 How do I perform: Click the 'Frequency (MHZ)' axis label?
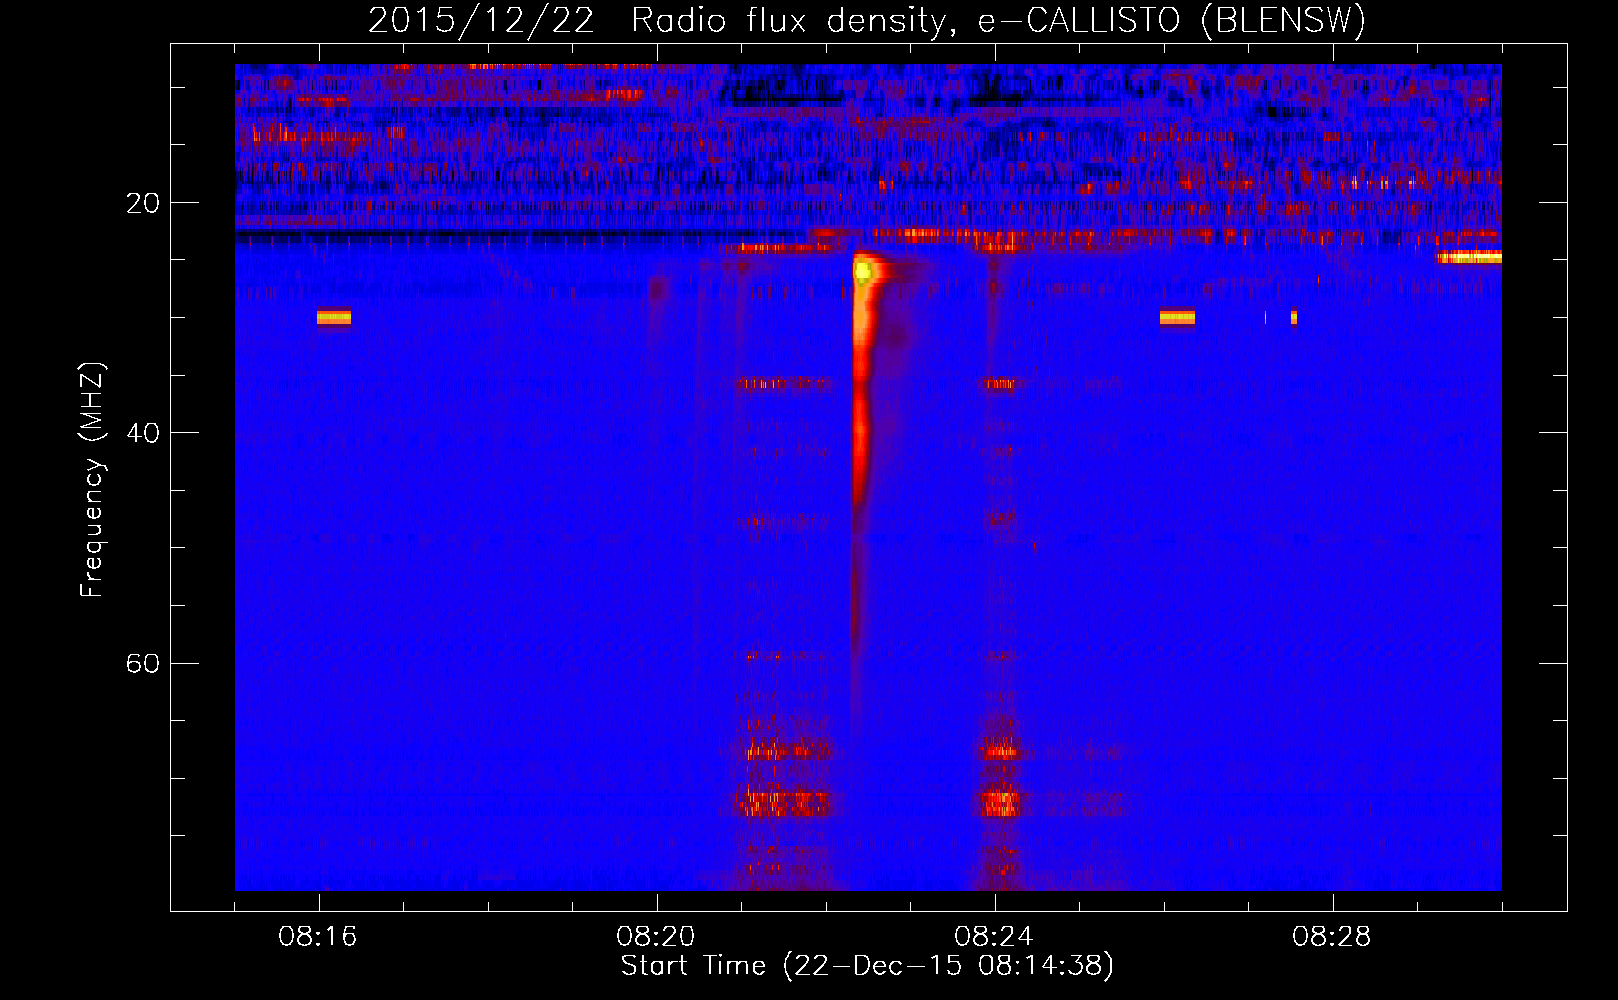tap(92, 480)
